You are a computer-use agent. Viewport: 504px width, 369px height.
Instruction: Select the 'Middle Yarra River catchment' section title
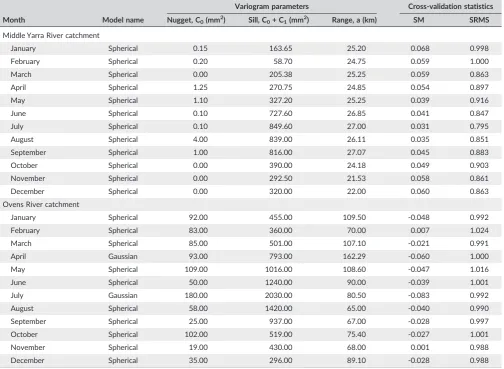(51, 35)
